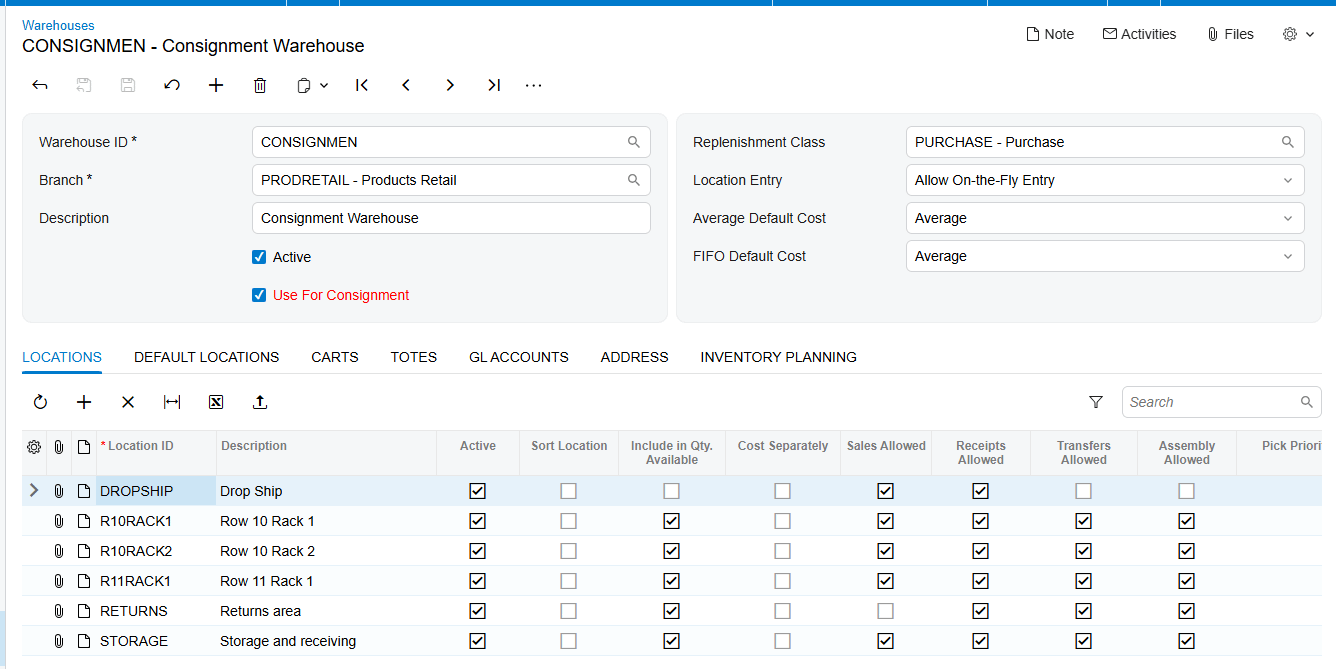
Task: Enable Sort Location for the DROPSHIP row
Action: (568, 491)
